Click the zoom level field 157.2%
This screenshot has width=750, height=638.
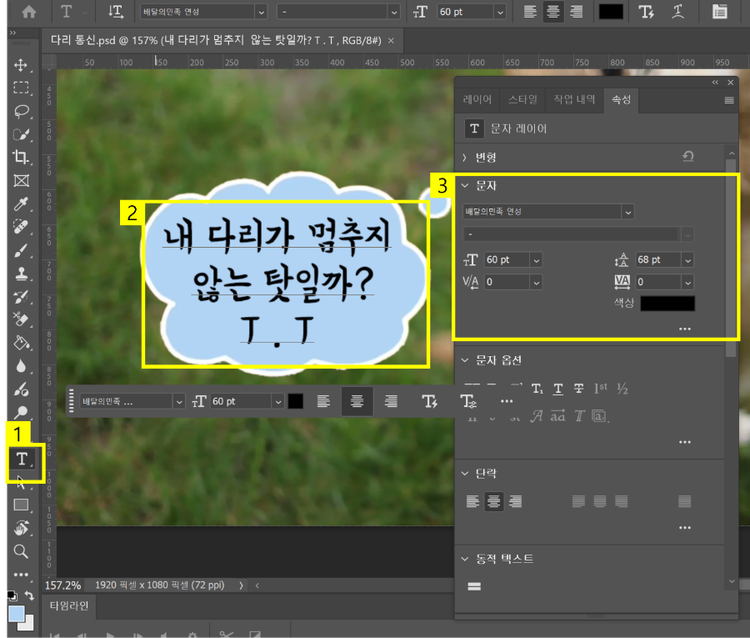click(63, 585)
